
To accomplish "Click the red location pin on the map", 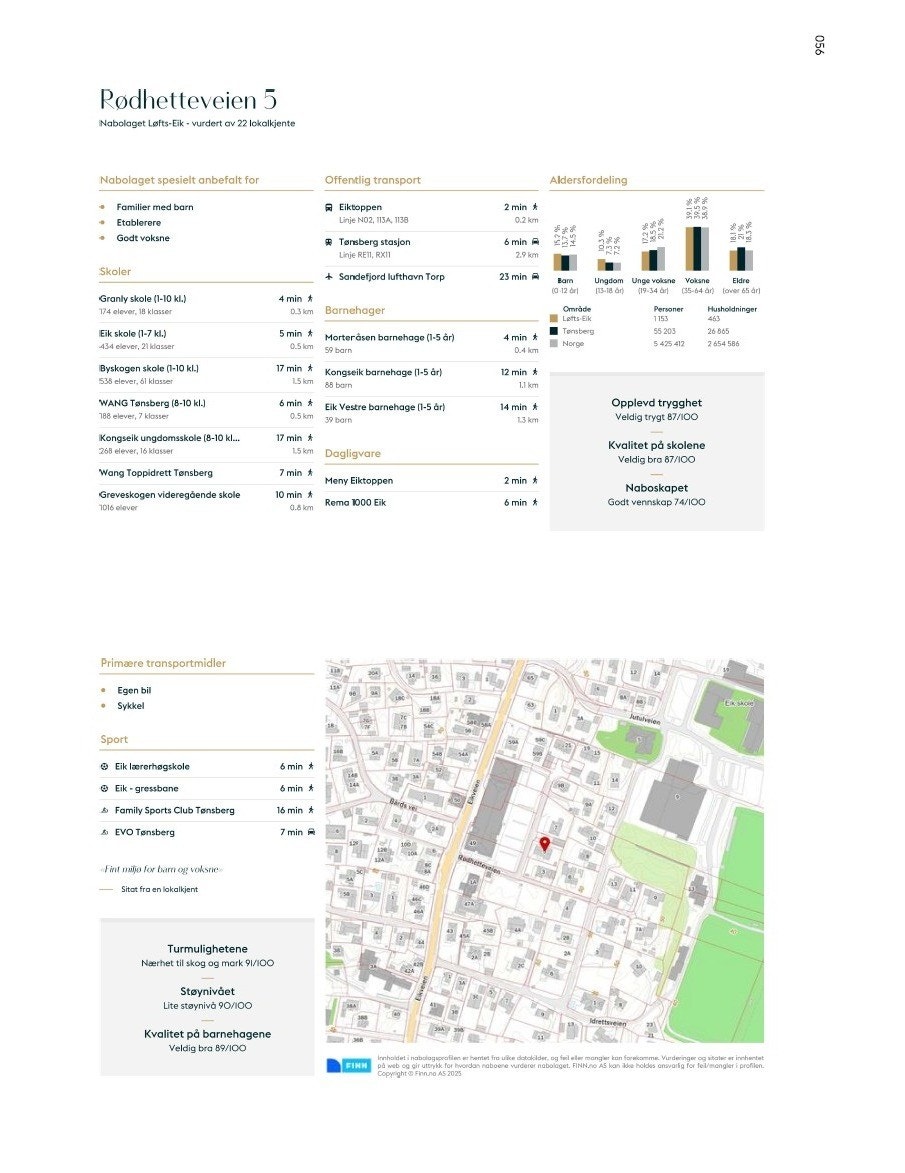I will coord(545,845).
